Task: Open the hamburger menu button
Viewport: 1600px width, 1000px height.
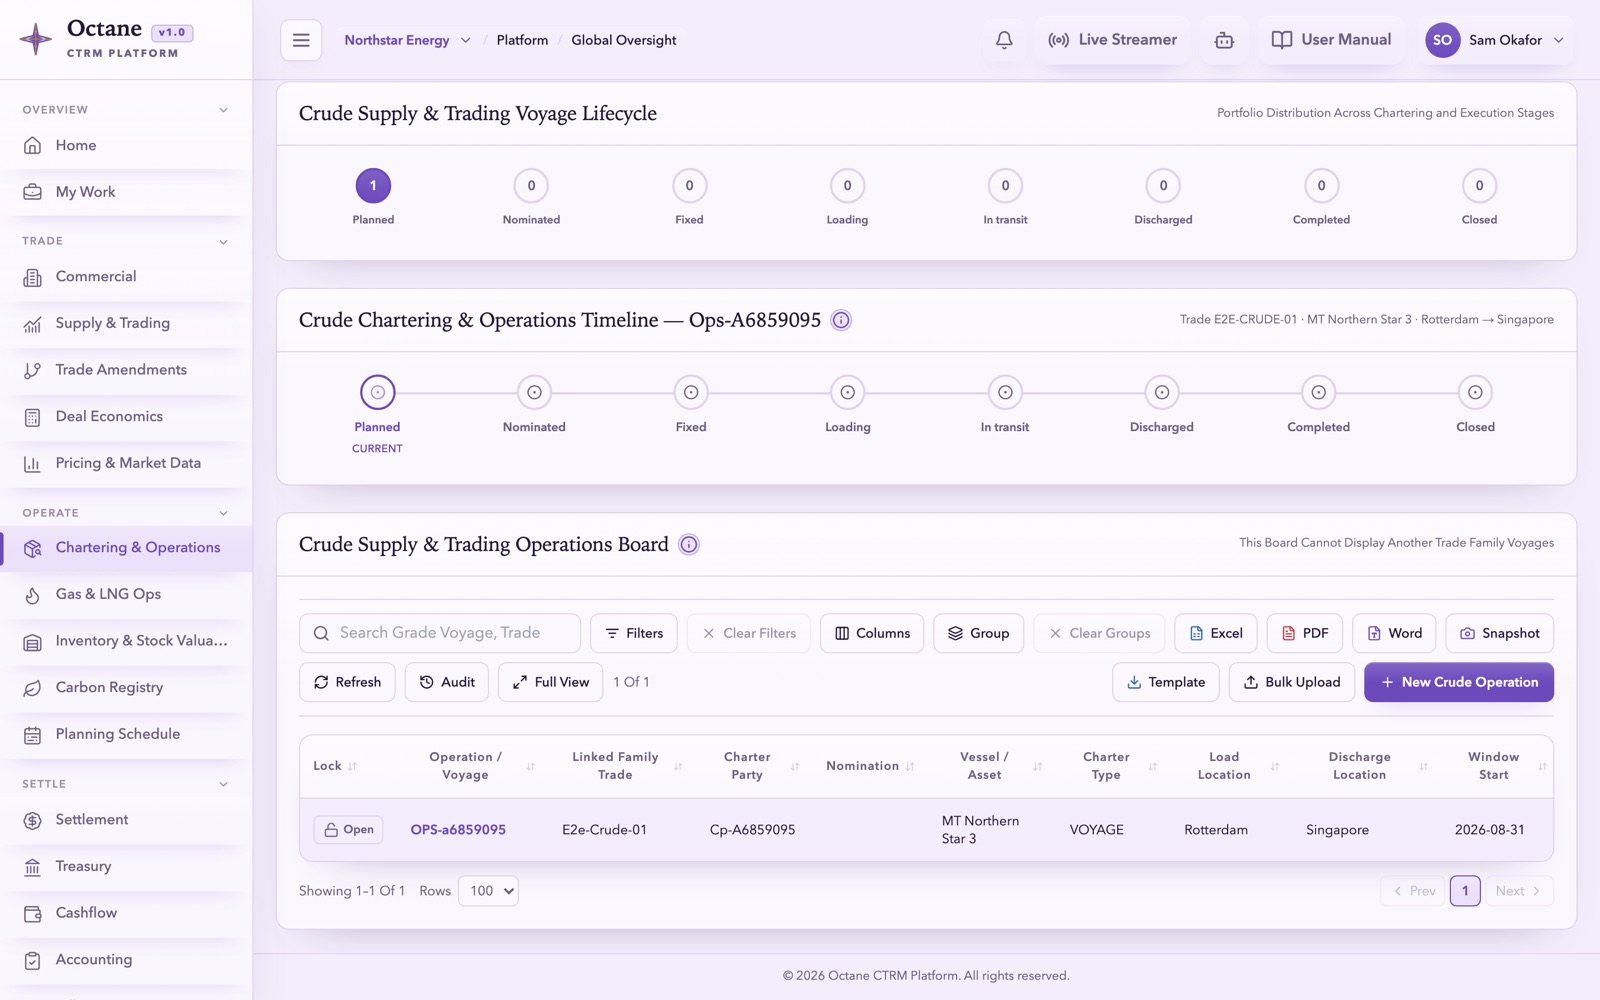Action: (301, 40)
